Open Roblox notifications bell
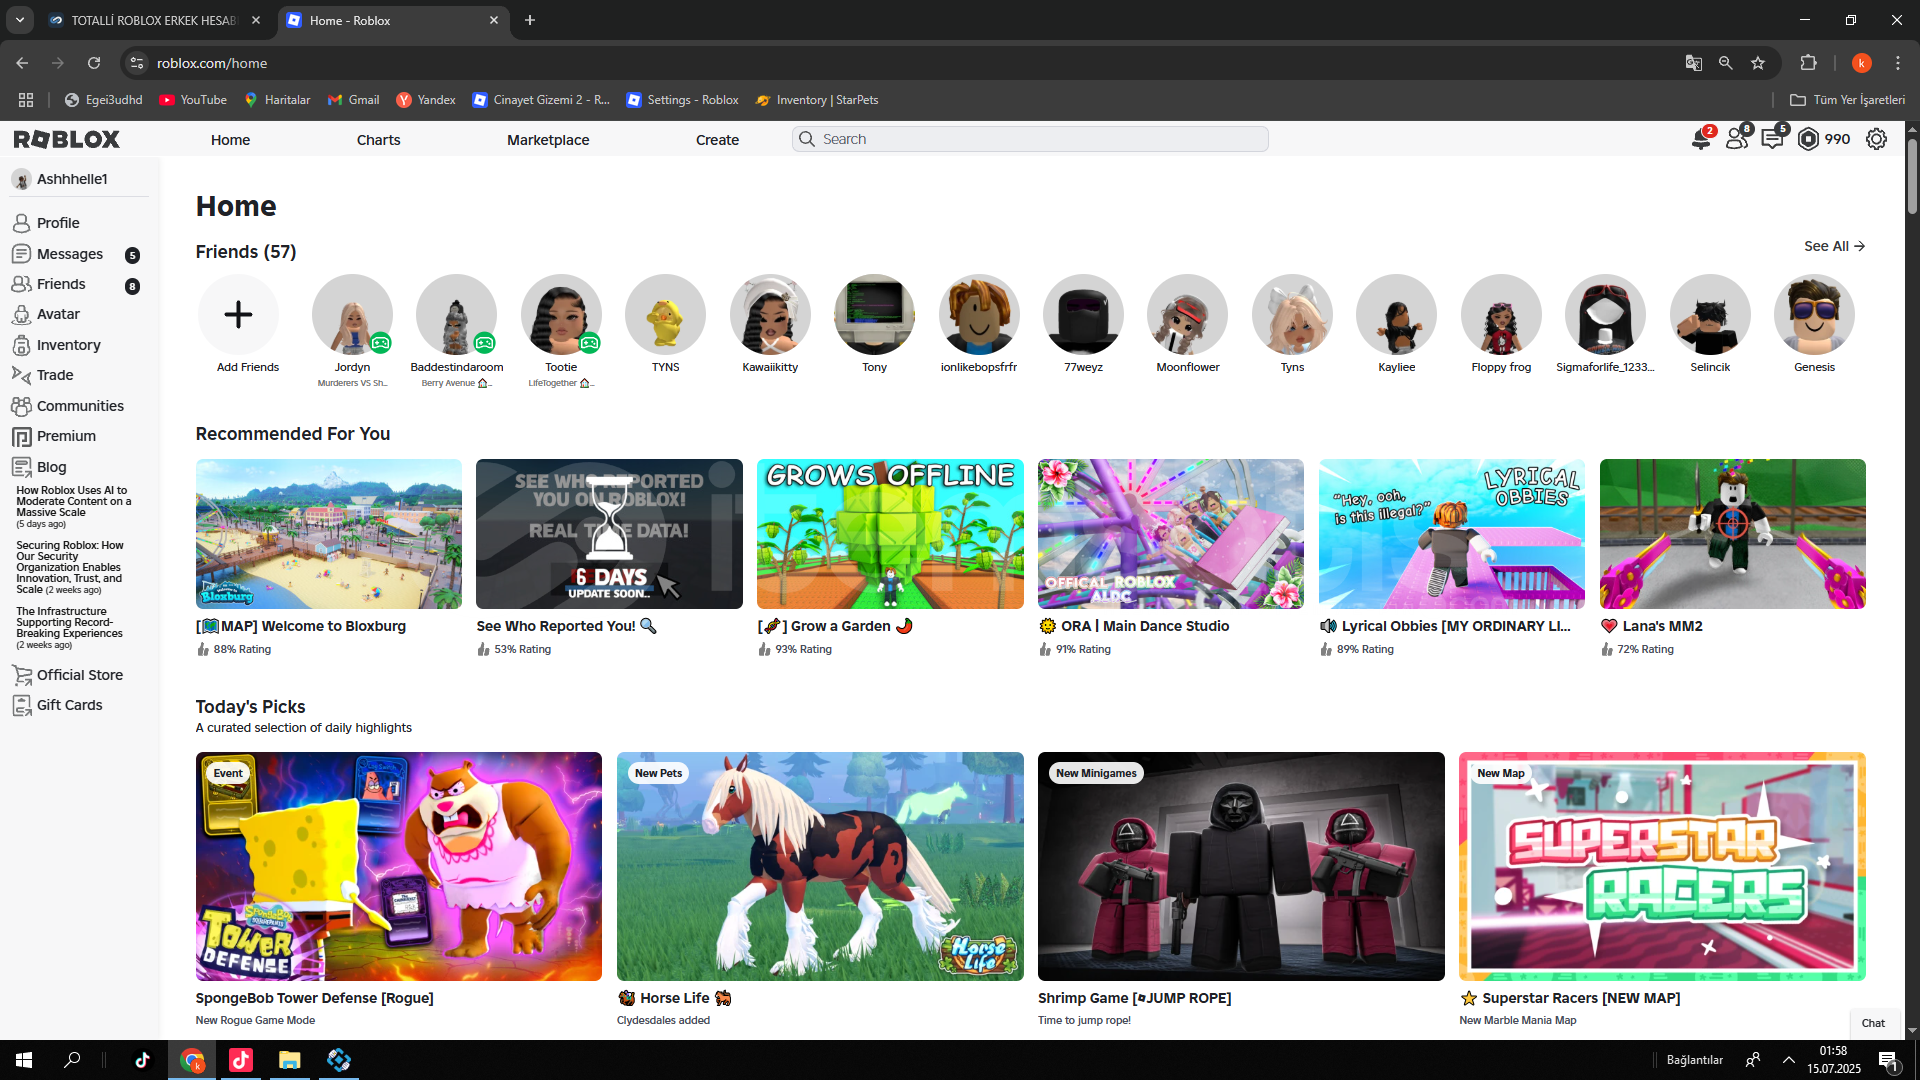 click(1700, 139)
